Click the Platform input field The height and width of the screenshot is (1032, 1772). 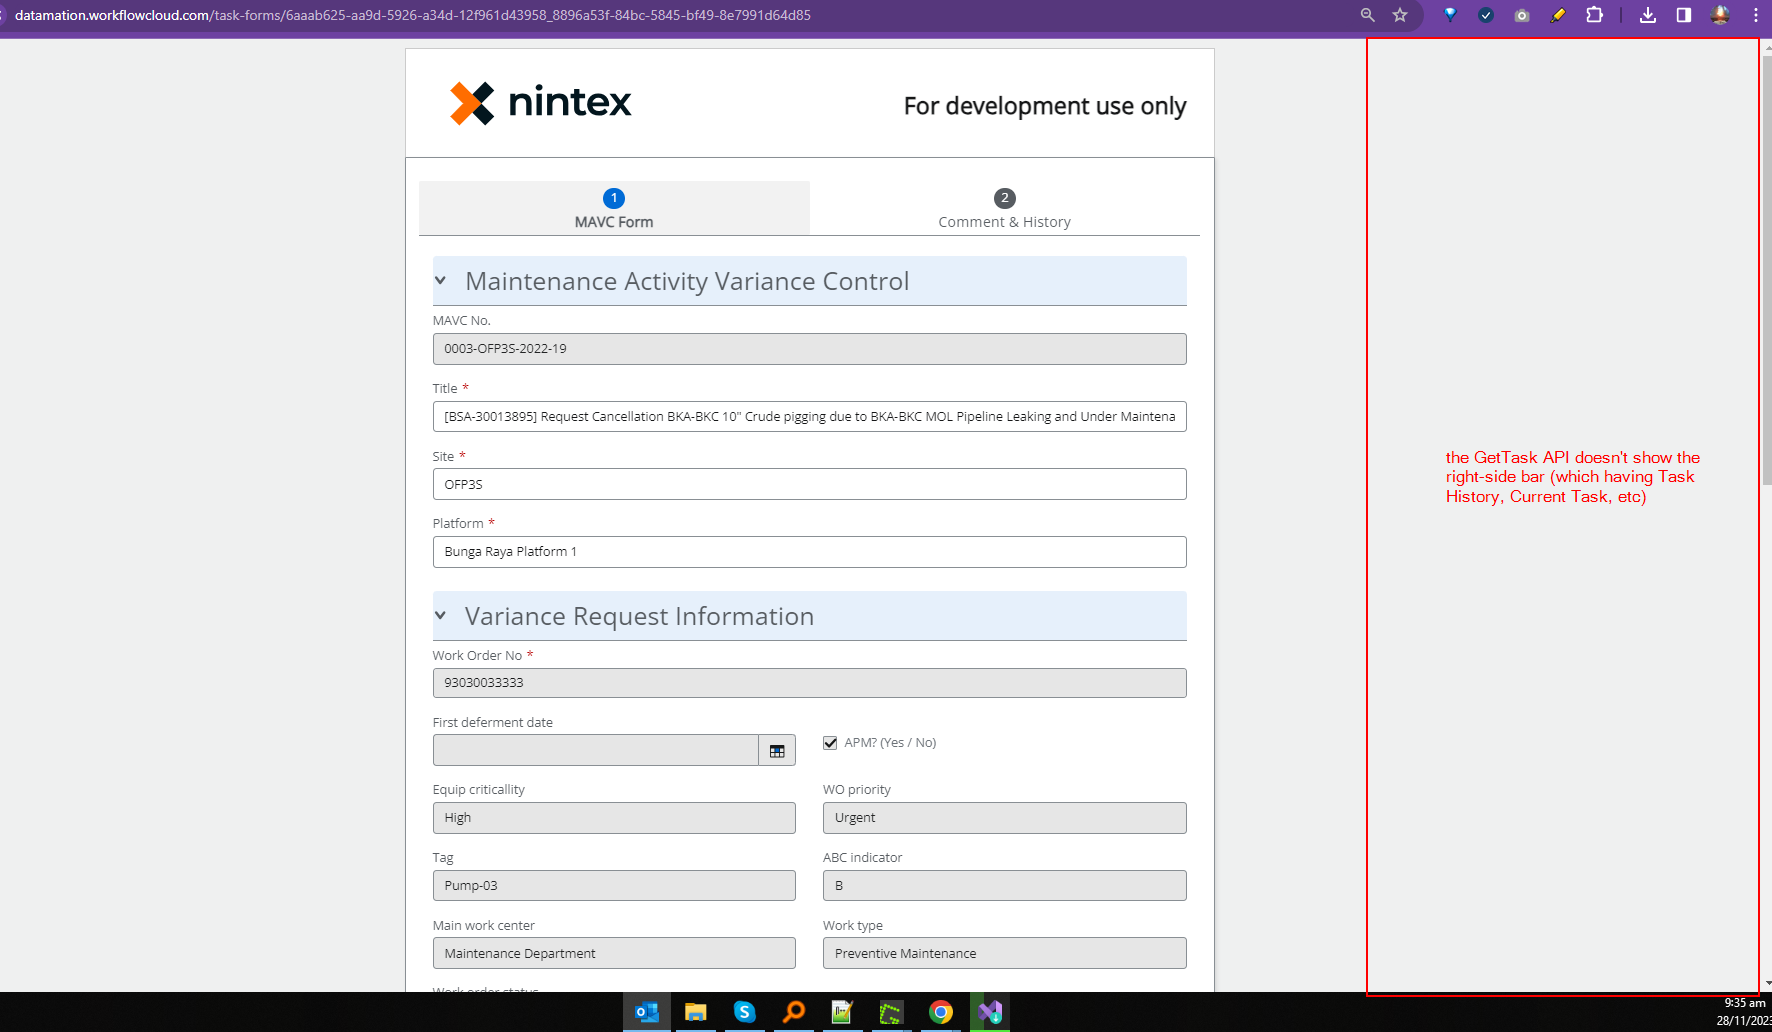click(809, 552)
